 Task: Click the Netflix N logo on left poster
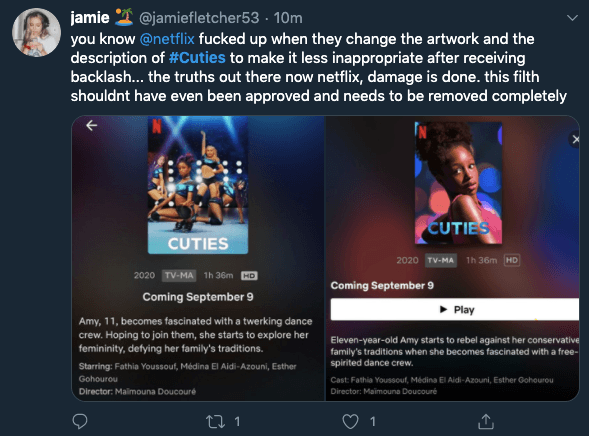157,126
